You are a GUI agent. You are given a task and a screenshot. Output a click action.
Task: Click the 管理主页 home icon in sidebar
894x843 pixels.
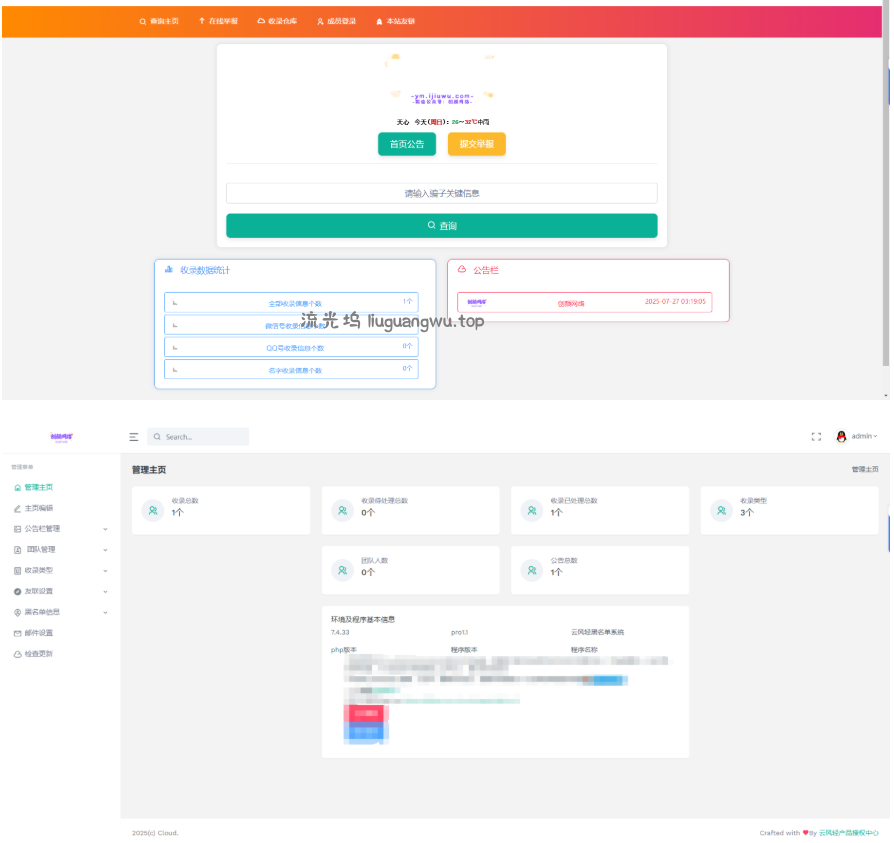coord(17,488)
